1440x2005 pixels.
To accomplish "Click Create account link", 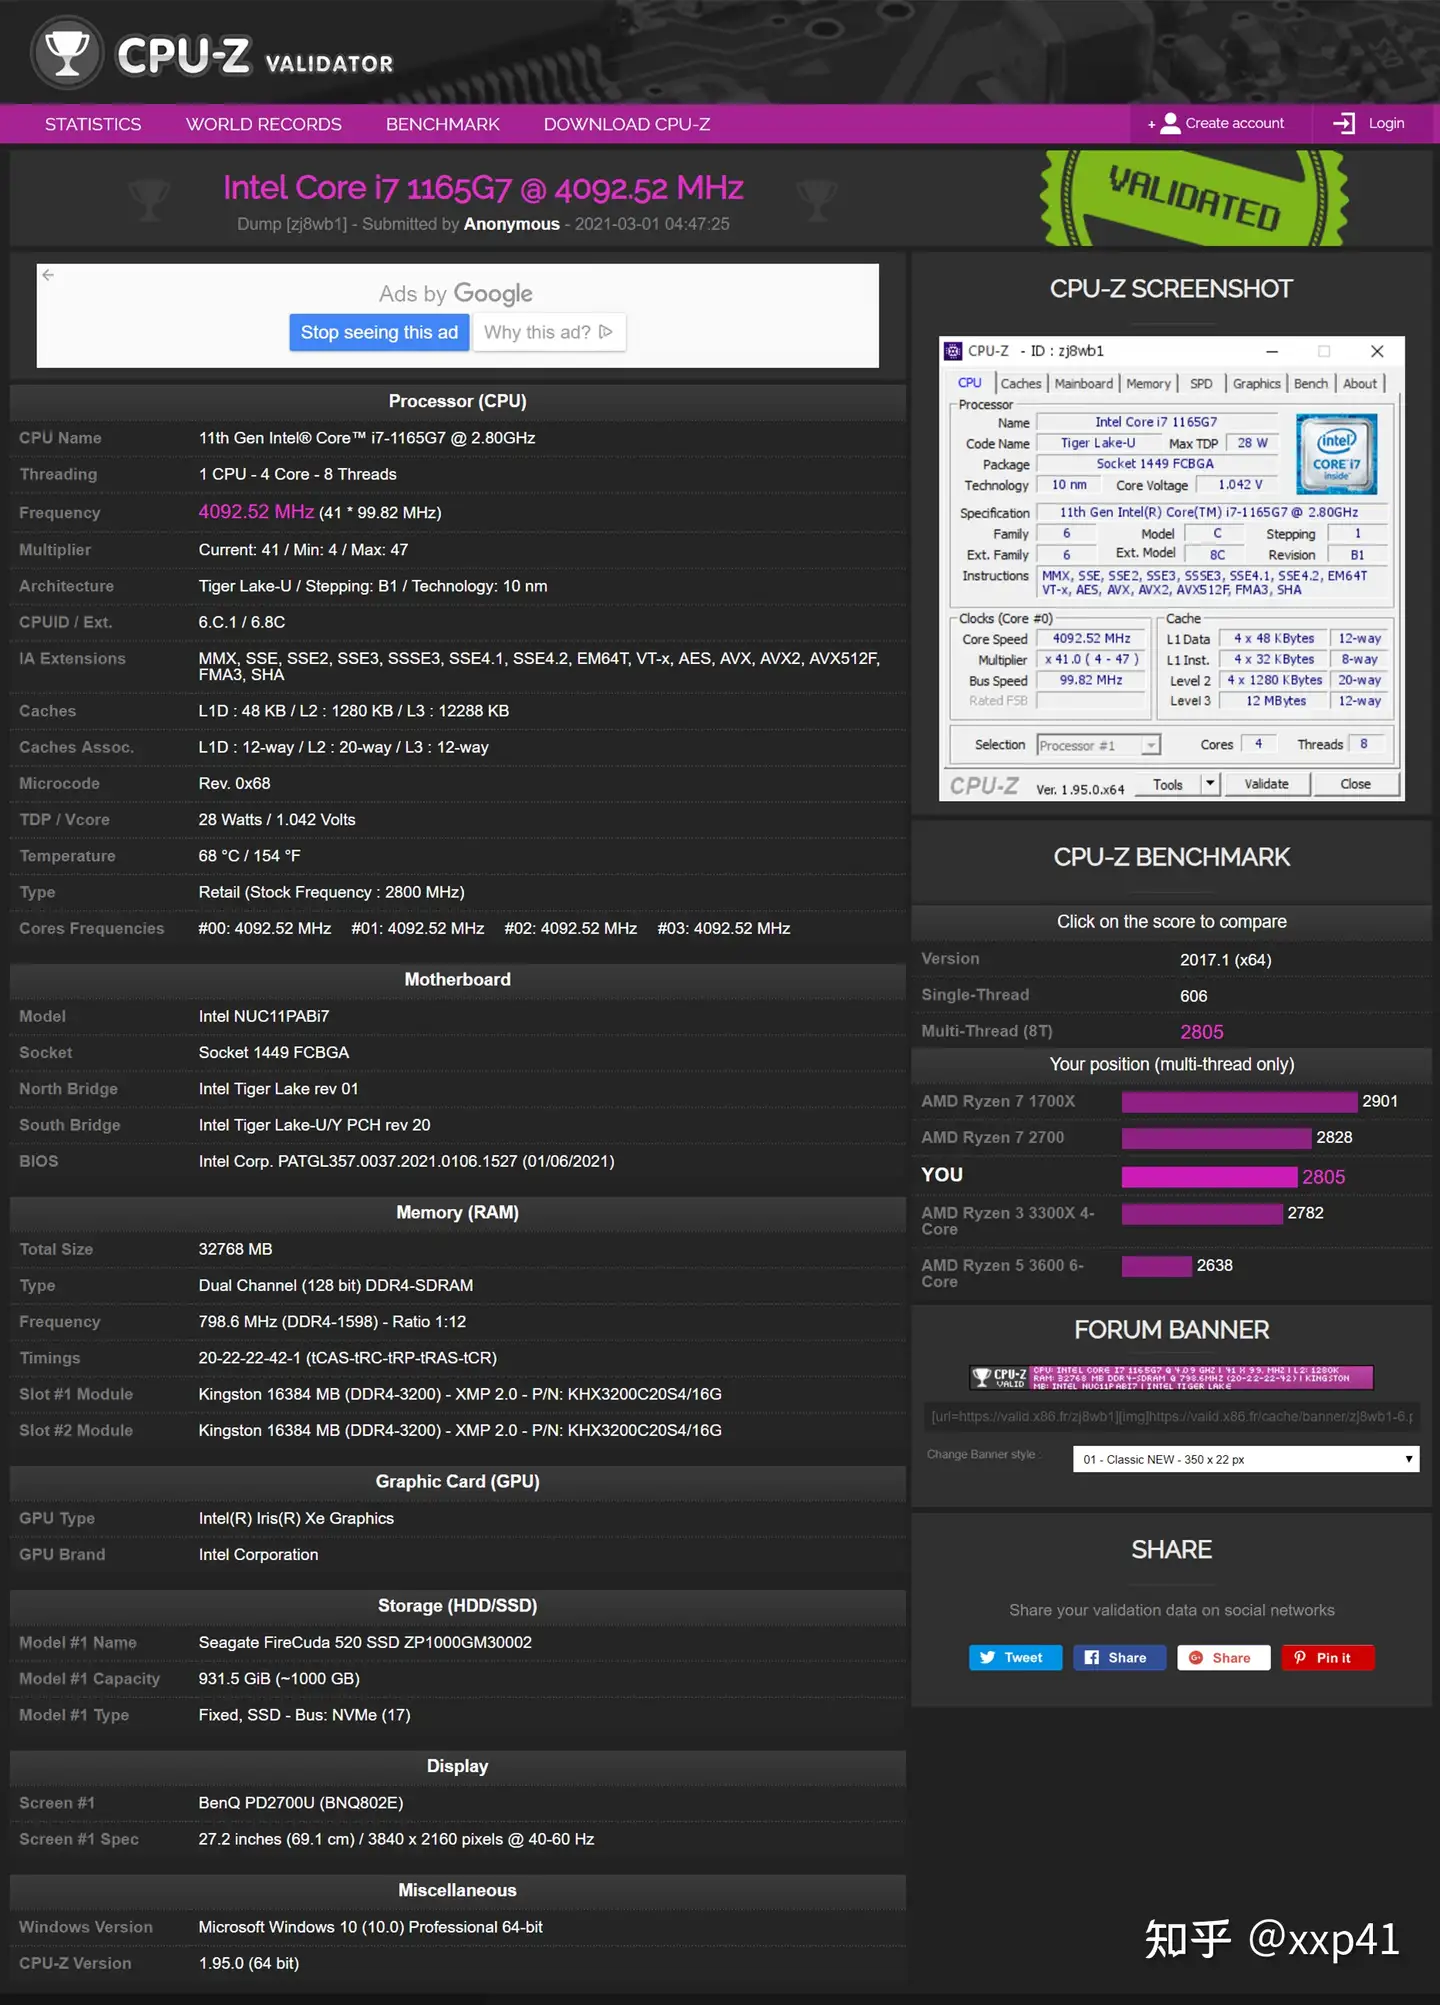I will 1216,124.
